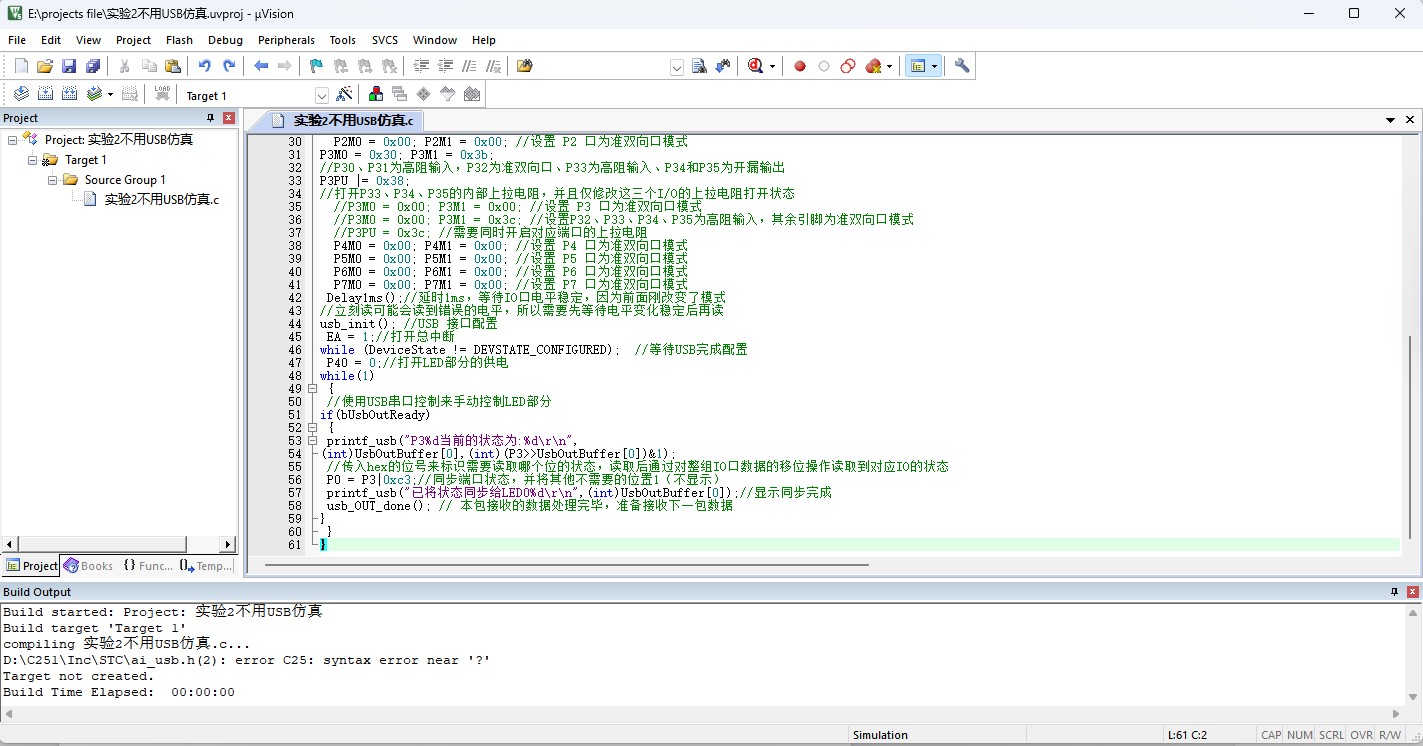Open the Flash menu

pyautogui.click(x=180, y=40)
